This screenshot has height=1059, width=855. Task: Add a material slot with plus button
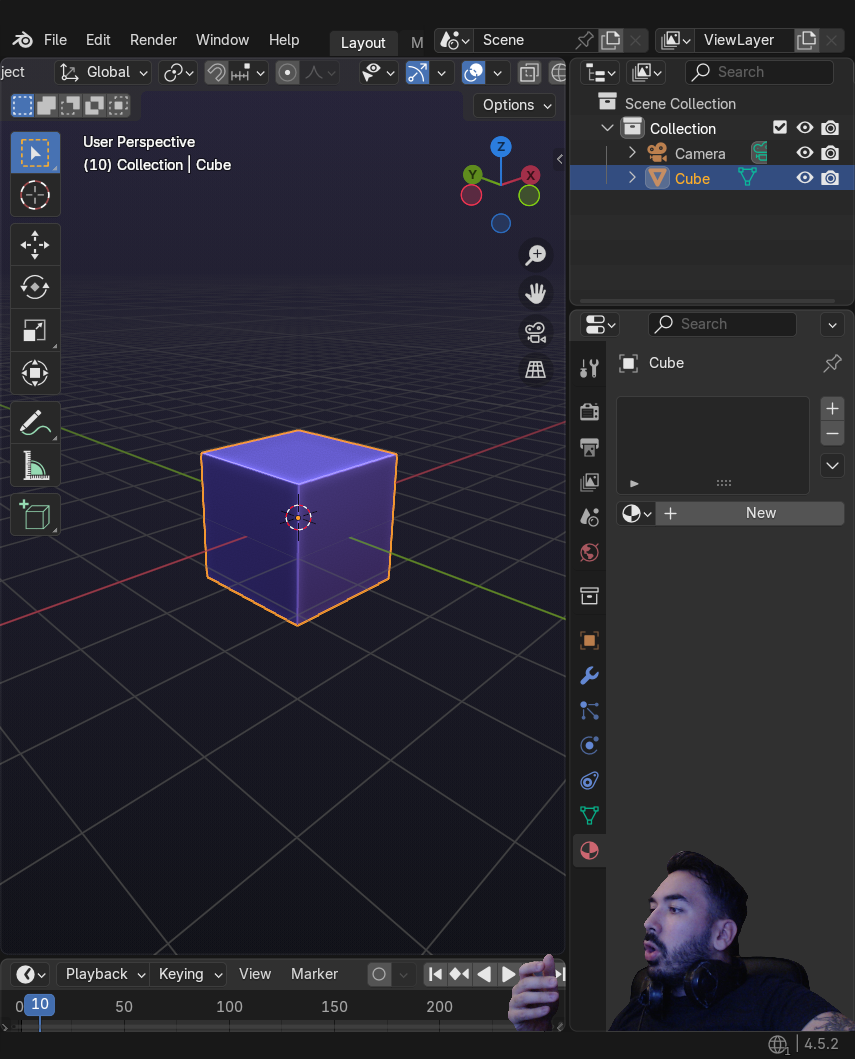[832, 408]
